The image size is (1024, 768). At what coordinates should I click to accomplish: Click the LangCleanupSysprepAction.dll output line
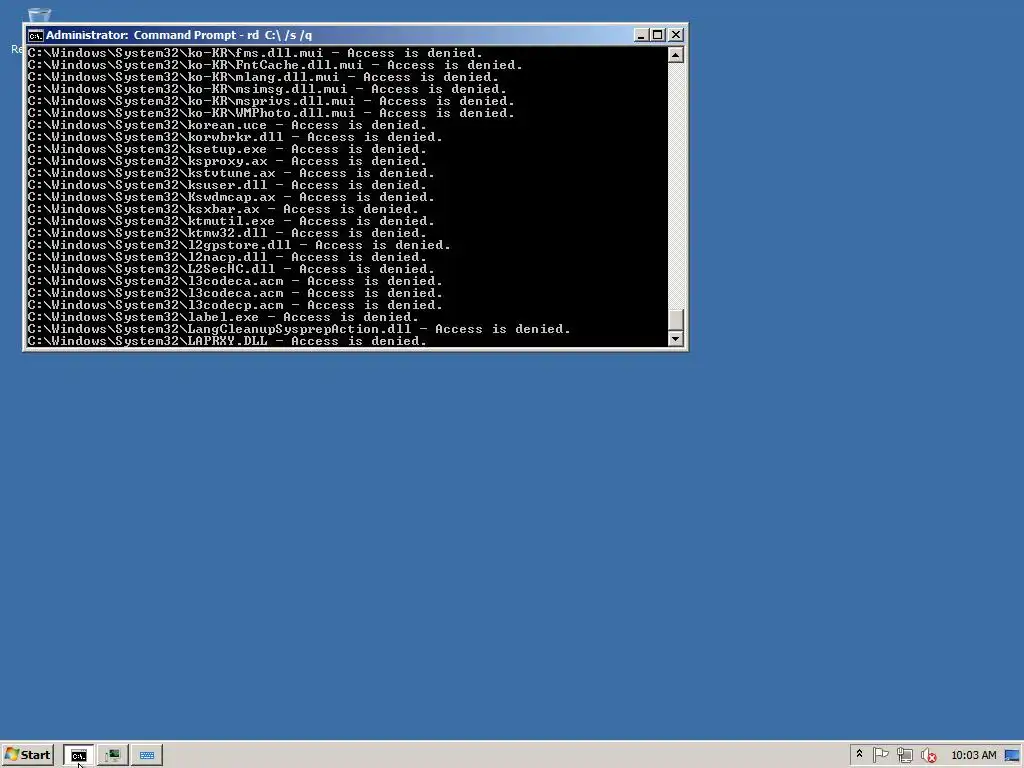coord(299,329)
